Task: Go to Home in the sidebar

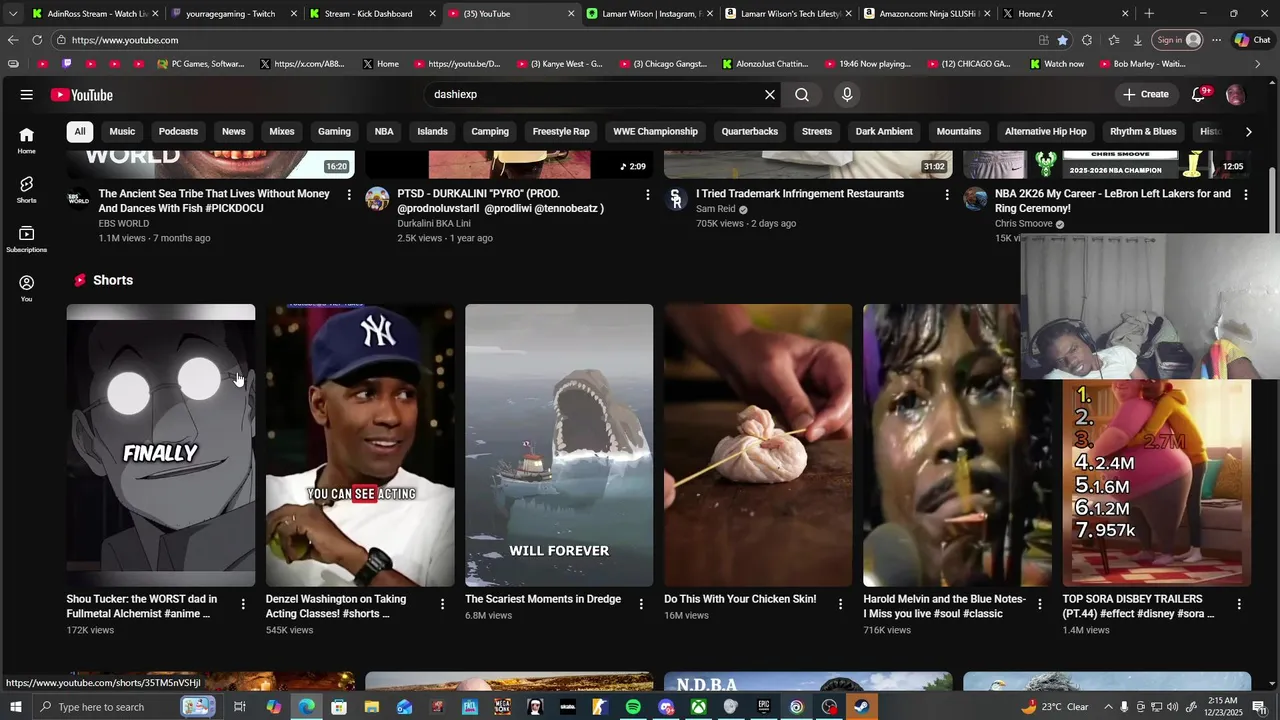Action: 26,141
